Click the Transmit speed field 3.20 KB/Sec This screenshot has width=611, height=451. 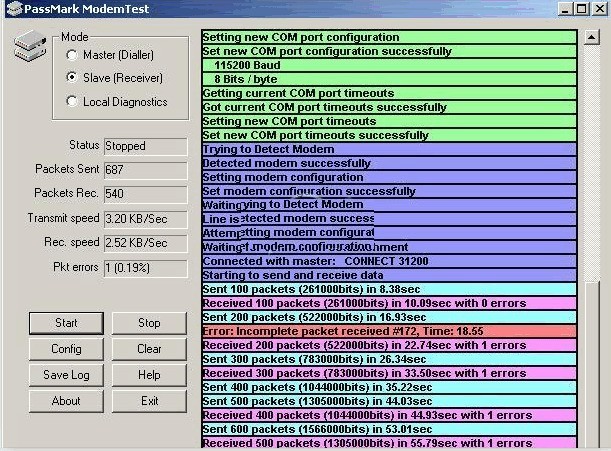pyautogui.click(x=146, y=219)
